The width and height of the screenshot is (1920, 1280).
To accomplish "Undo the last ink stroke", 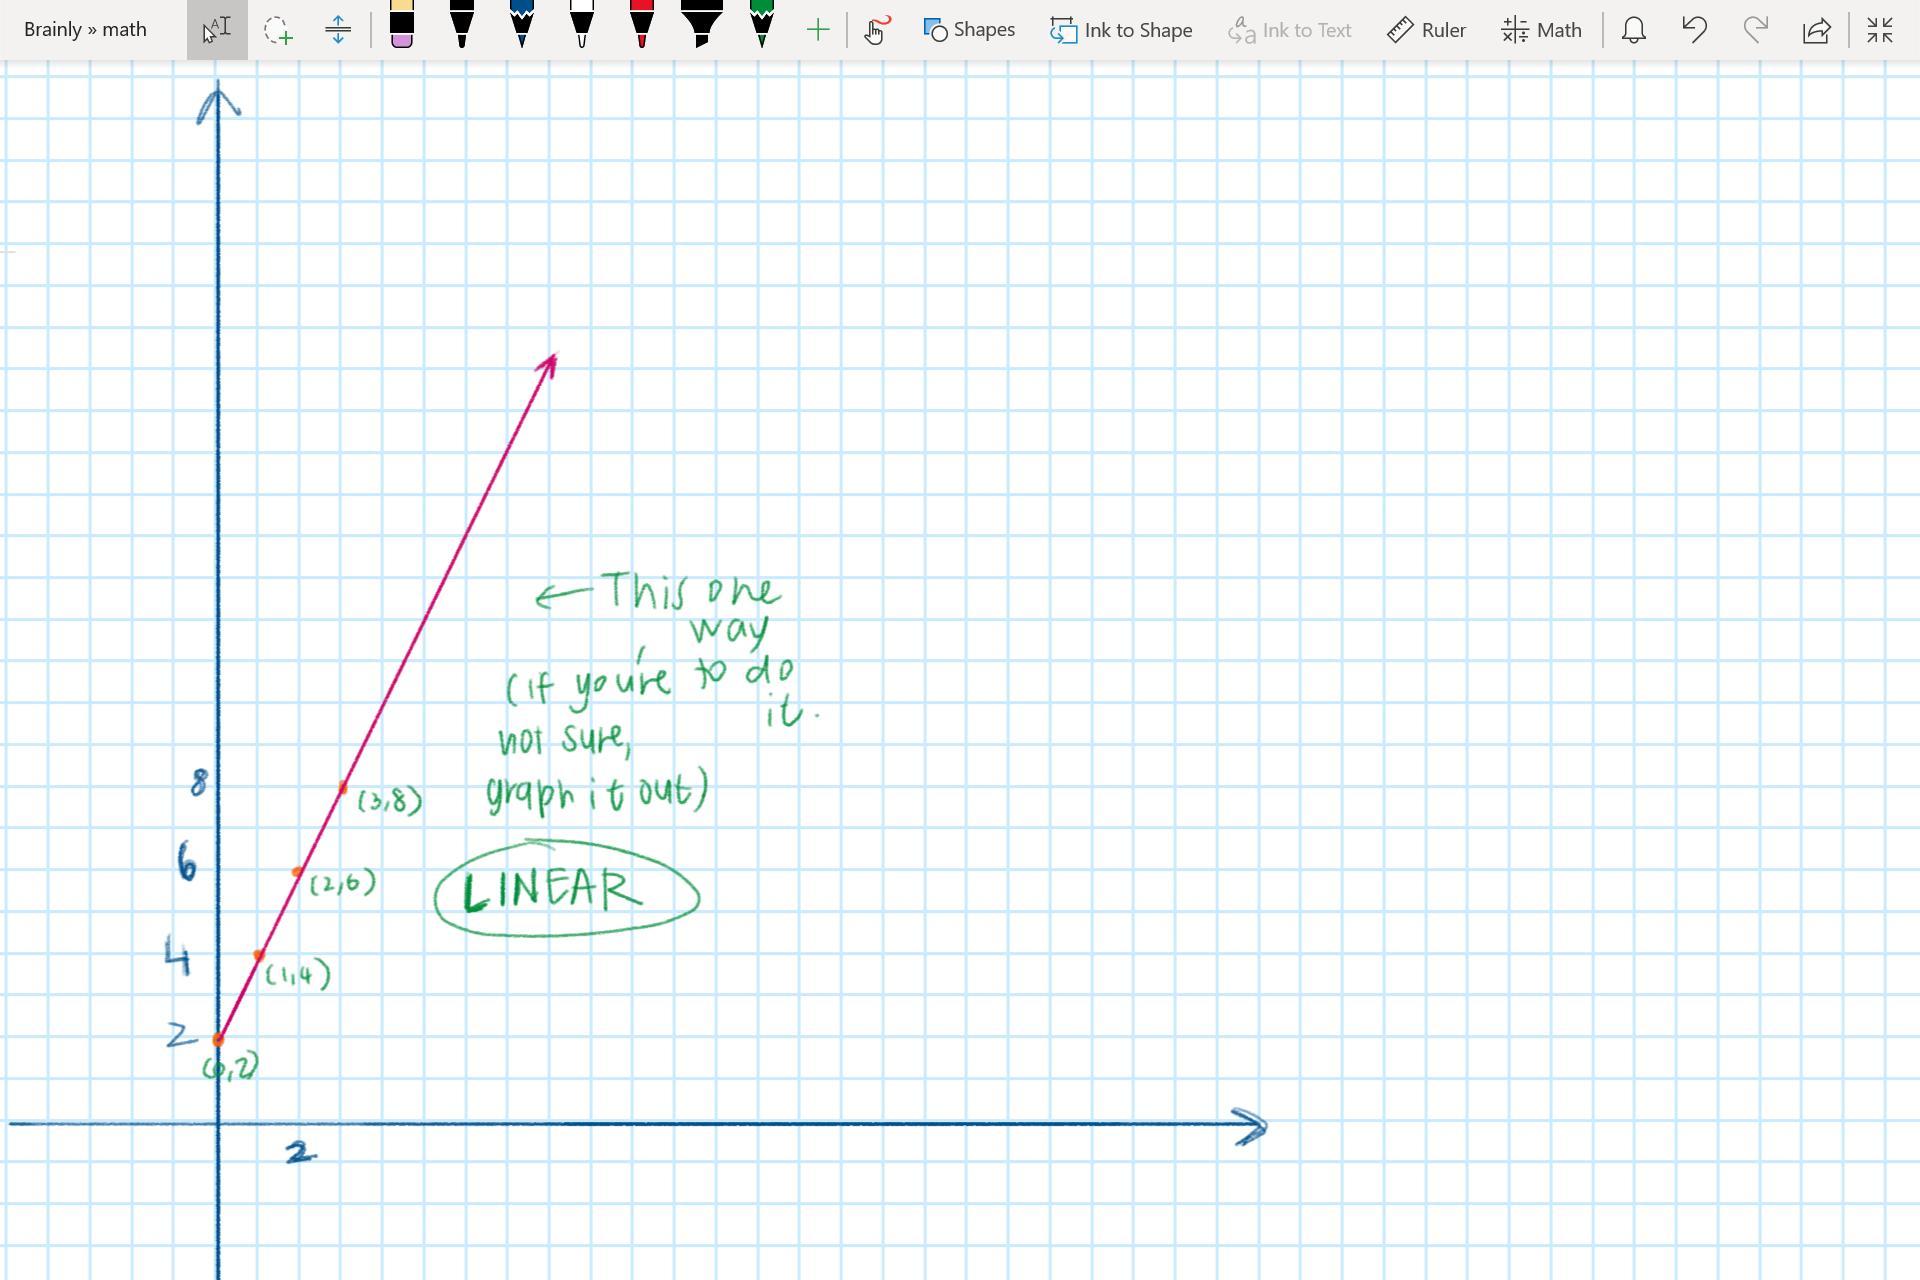I will click(x=1694, y=30).
